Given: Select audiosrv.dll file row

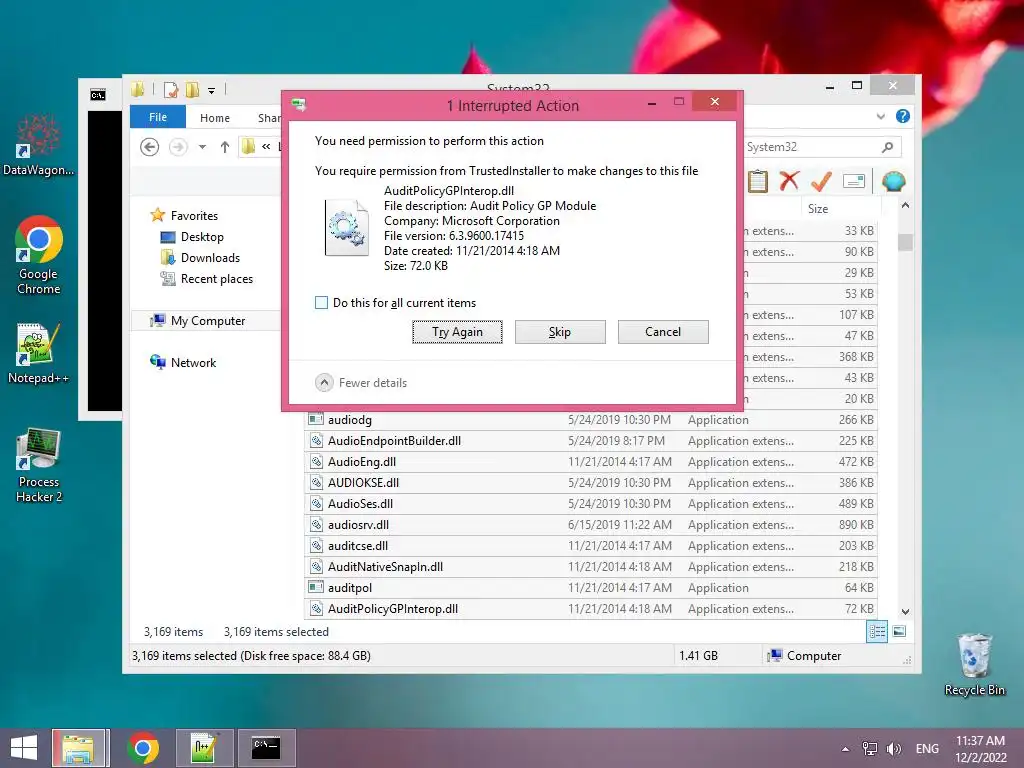Looking at the screenshot, I should (x=591, y=524).
